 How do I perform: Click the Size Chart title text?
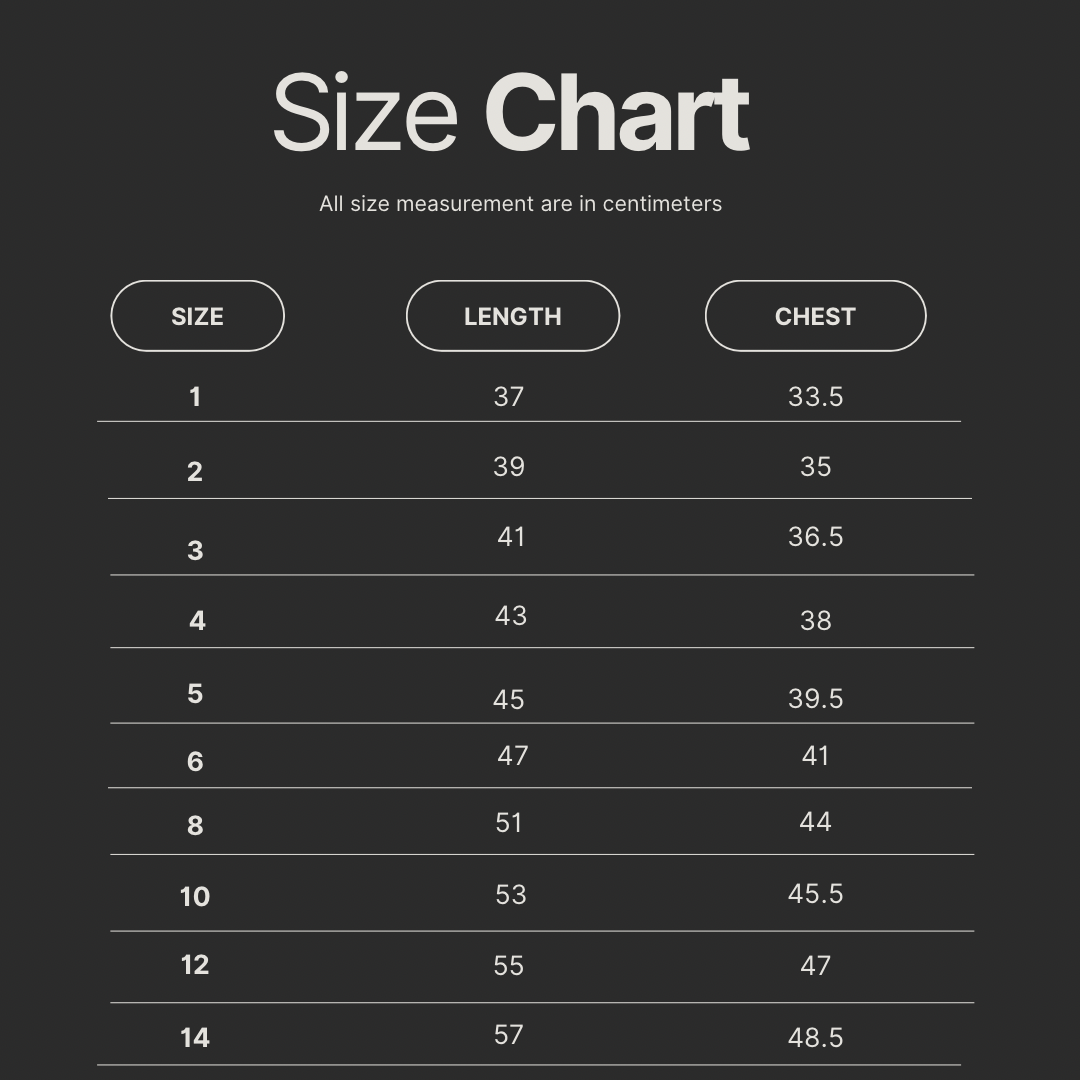point(511,114)
